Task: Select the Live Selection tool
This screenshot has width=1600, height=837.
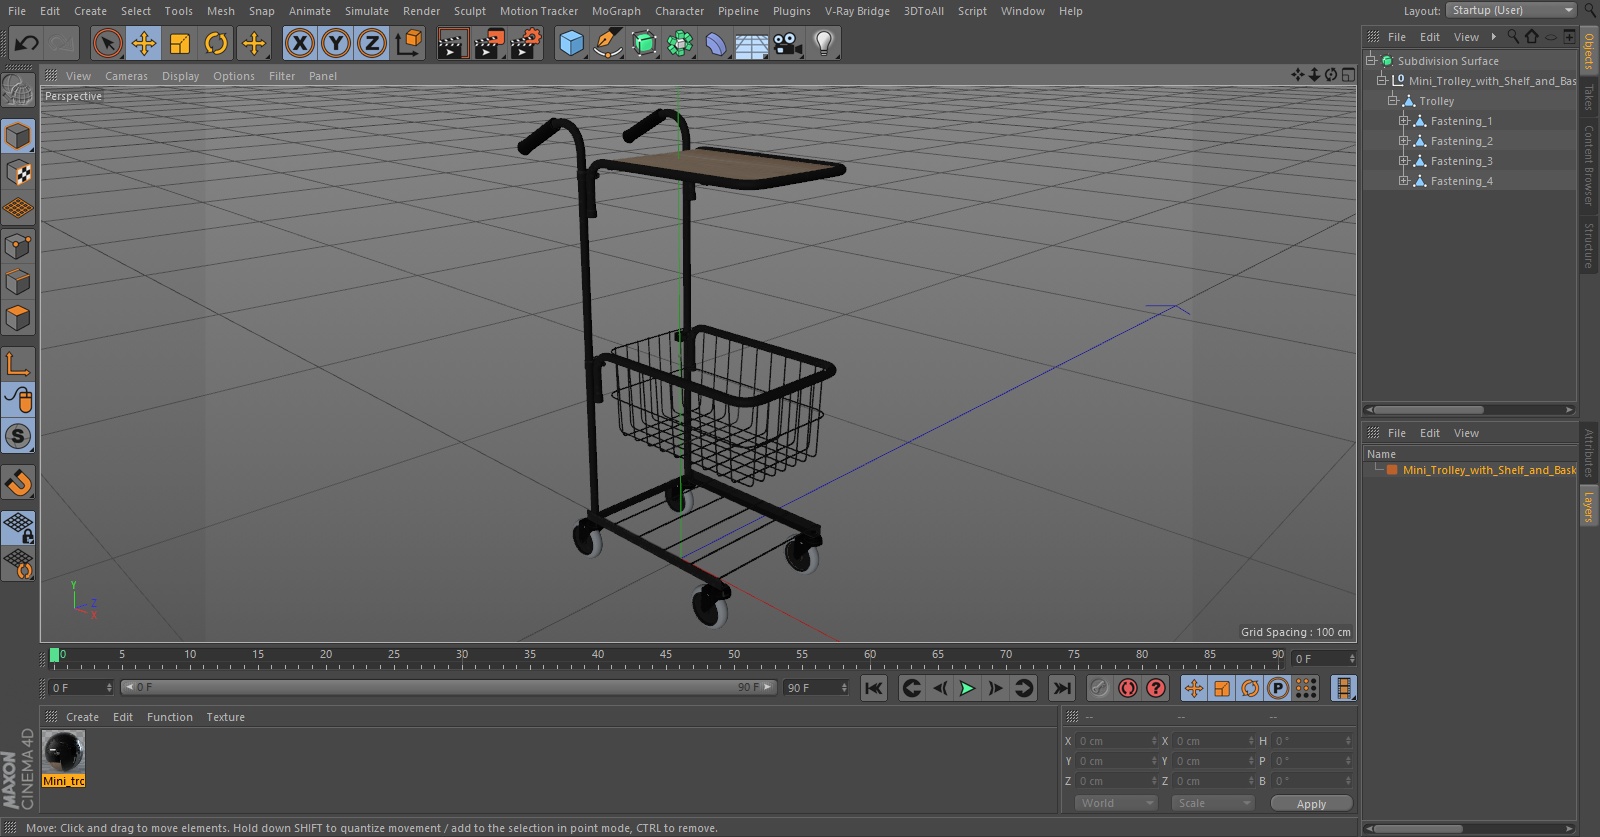Action: point(108,43)
